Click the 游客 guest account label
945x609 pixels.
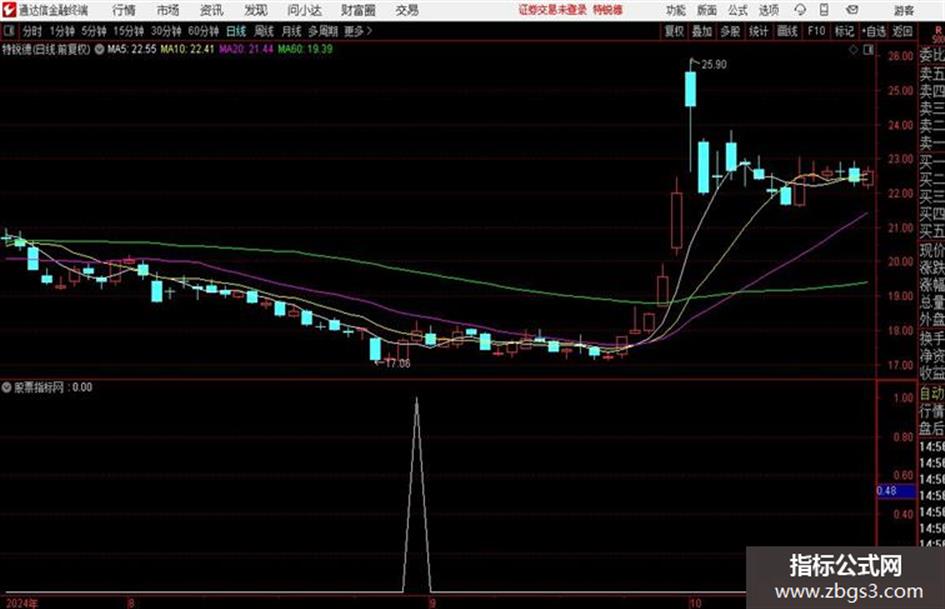tap(903, 10)
